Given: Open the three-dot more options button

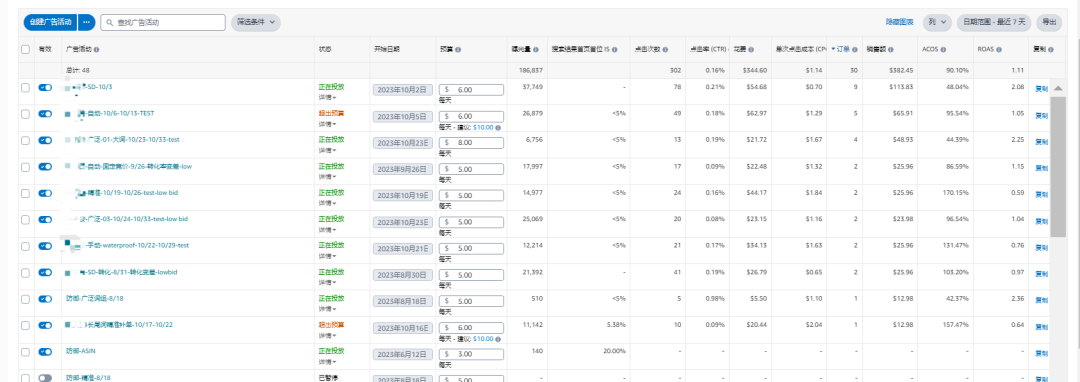Looking at the screenshot, I should tap(87, 22).
